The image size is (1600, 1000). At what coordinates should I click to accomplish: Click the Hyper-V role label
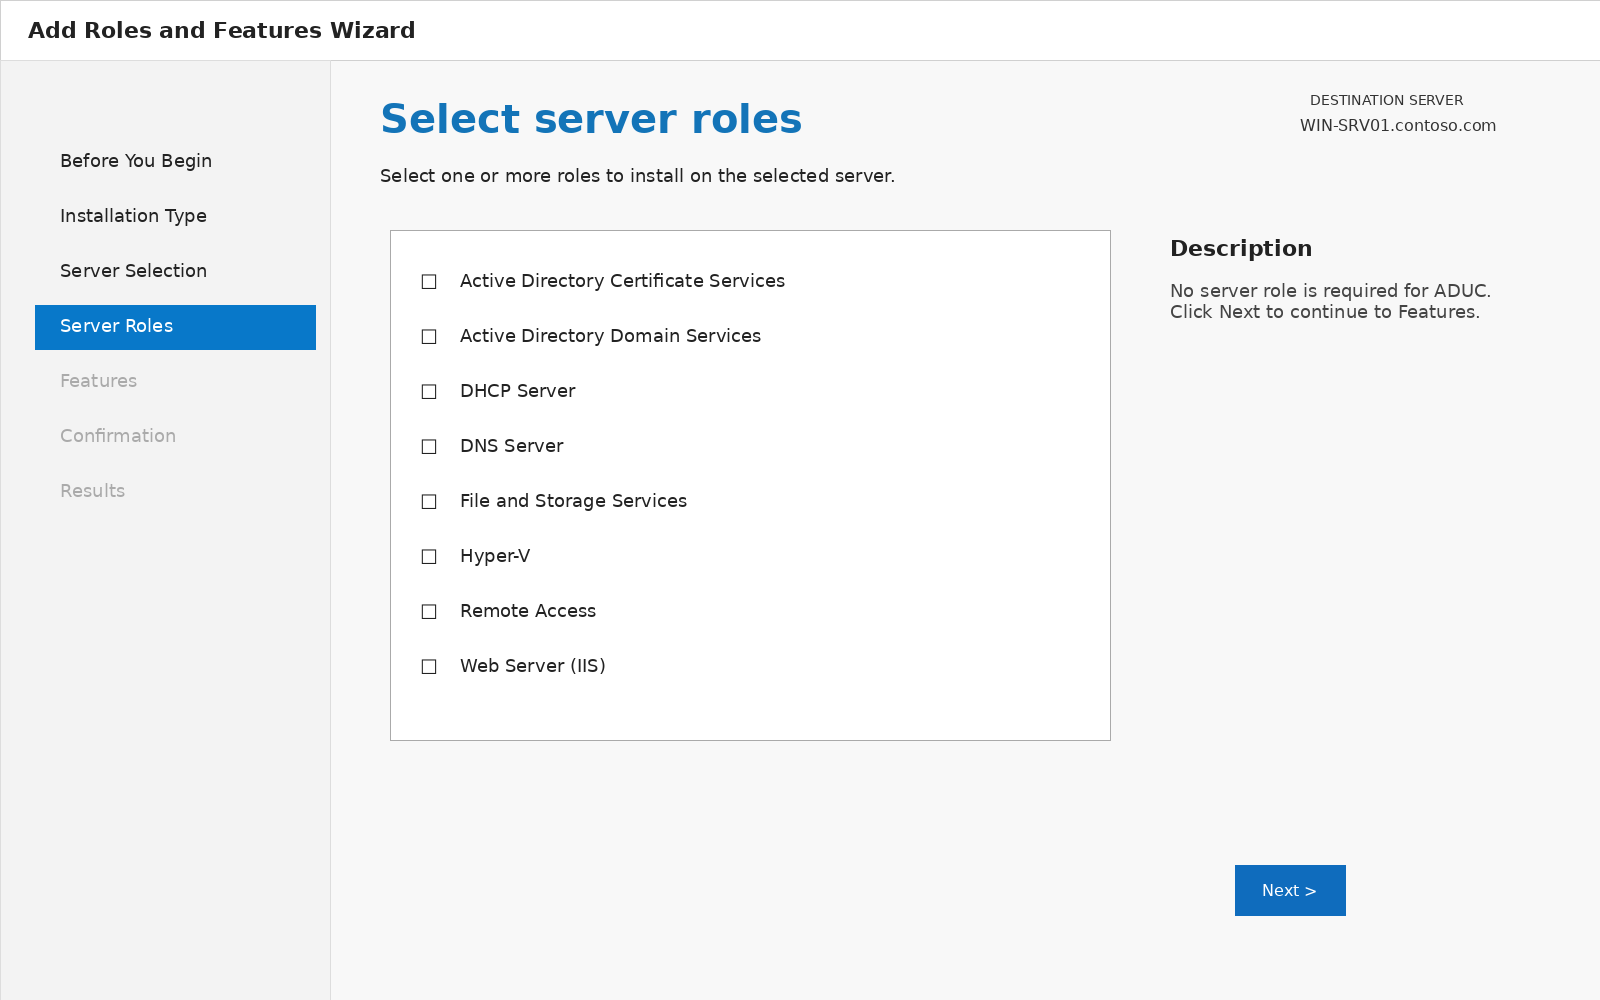495,556
